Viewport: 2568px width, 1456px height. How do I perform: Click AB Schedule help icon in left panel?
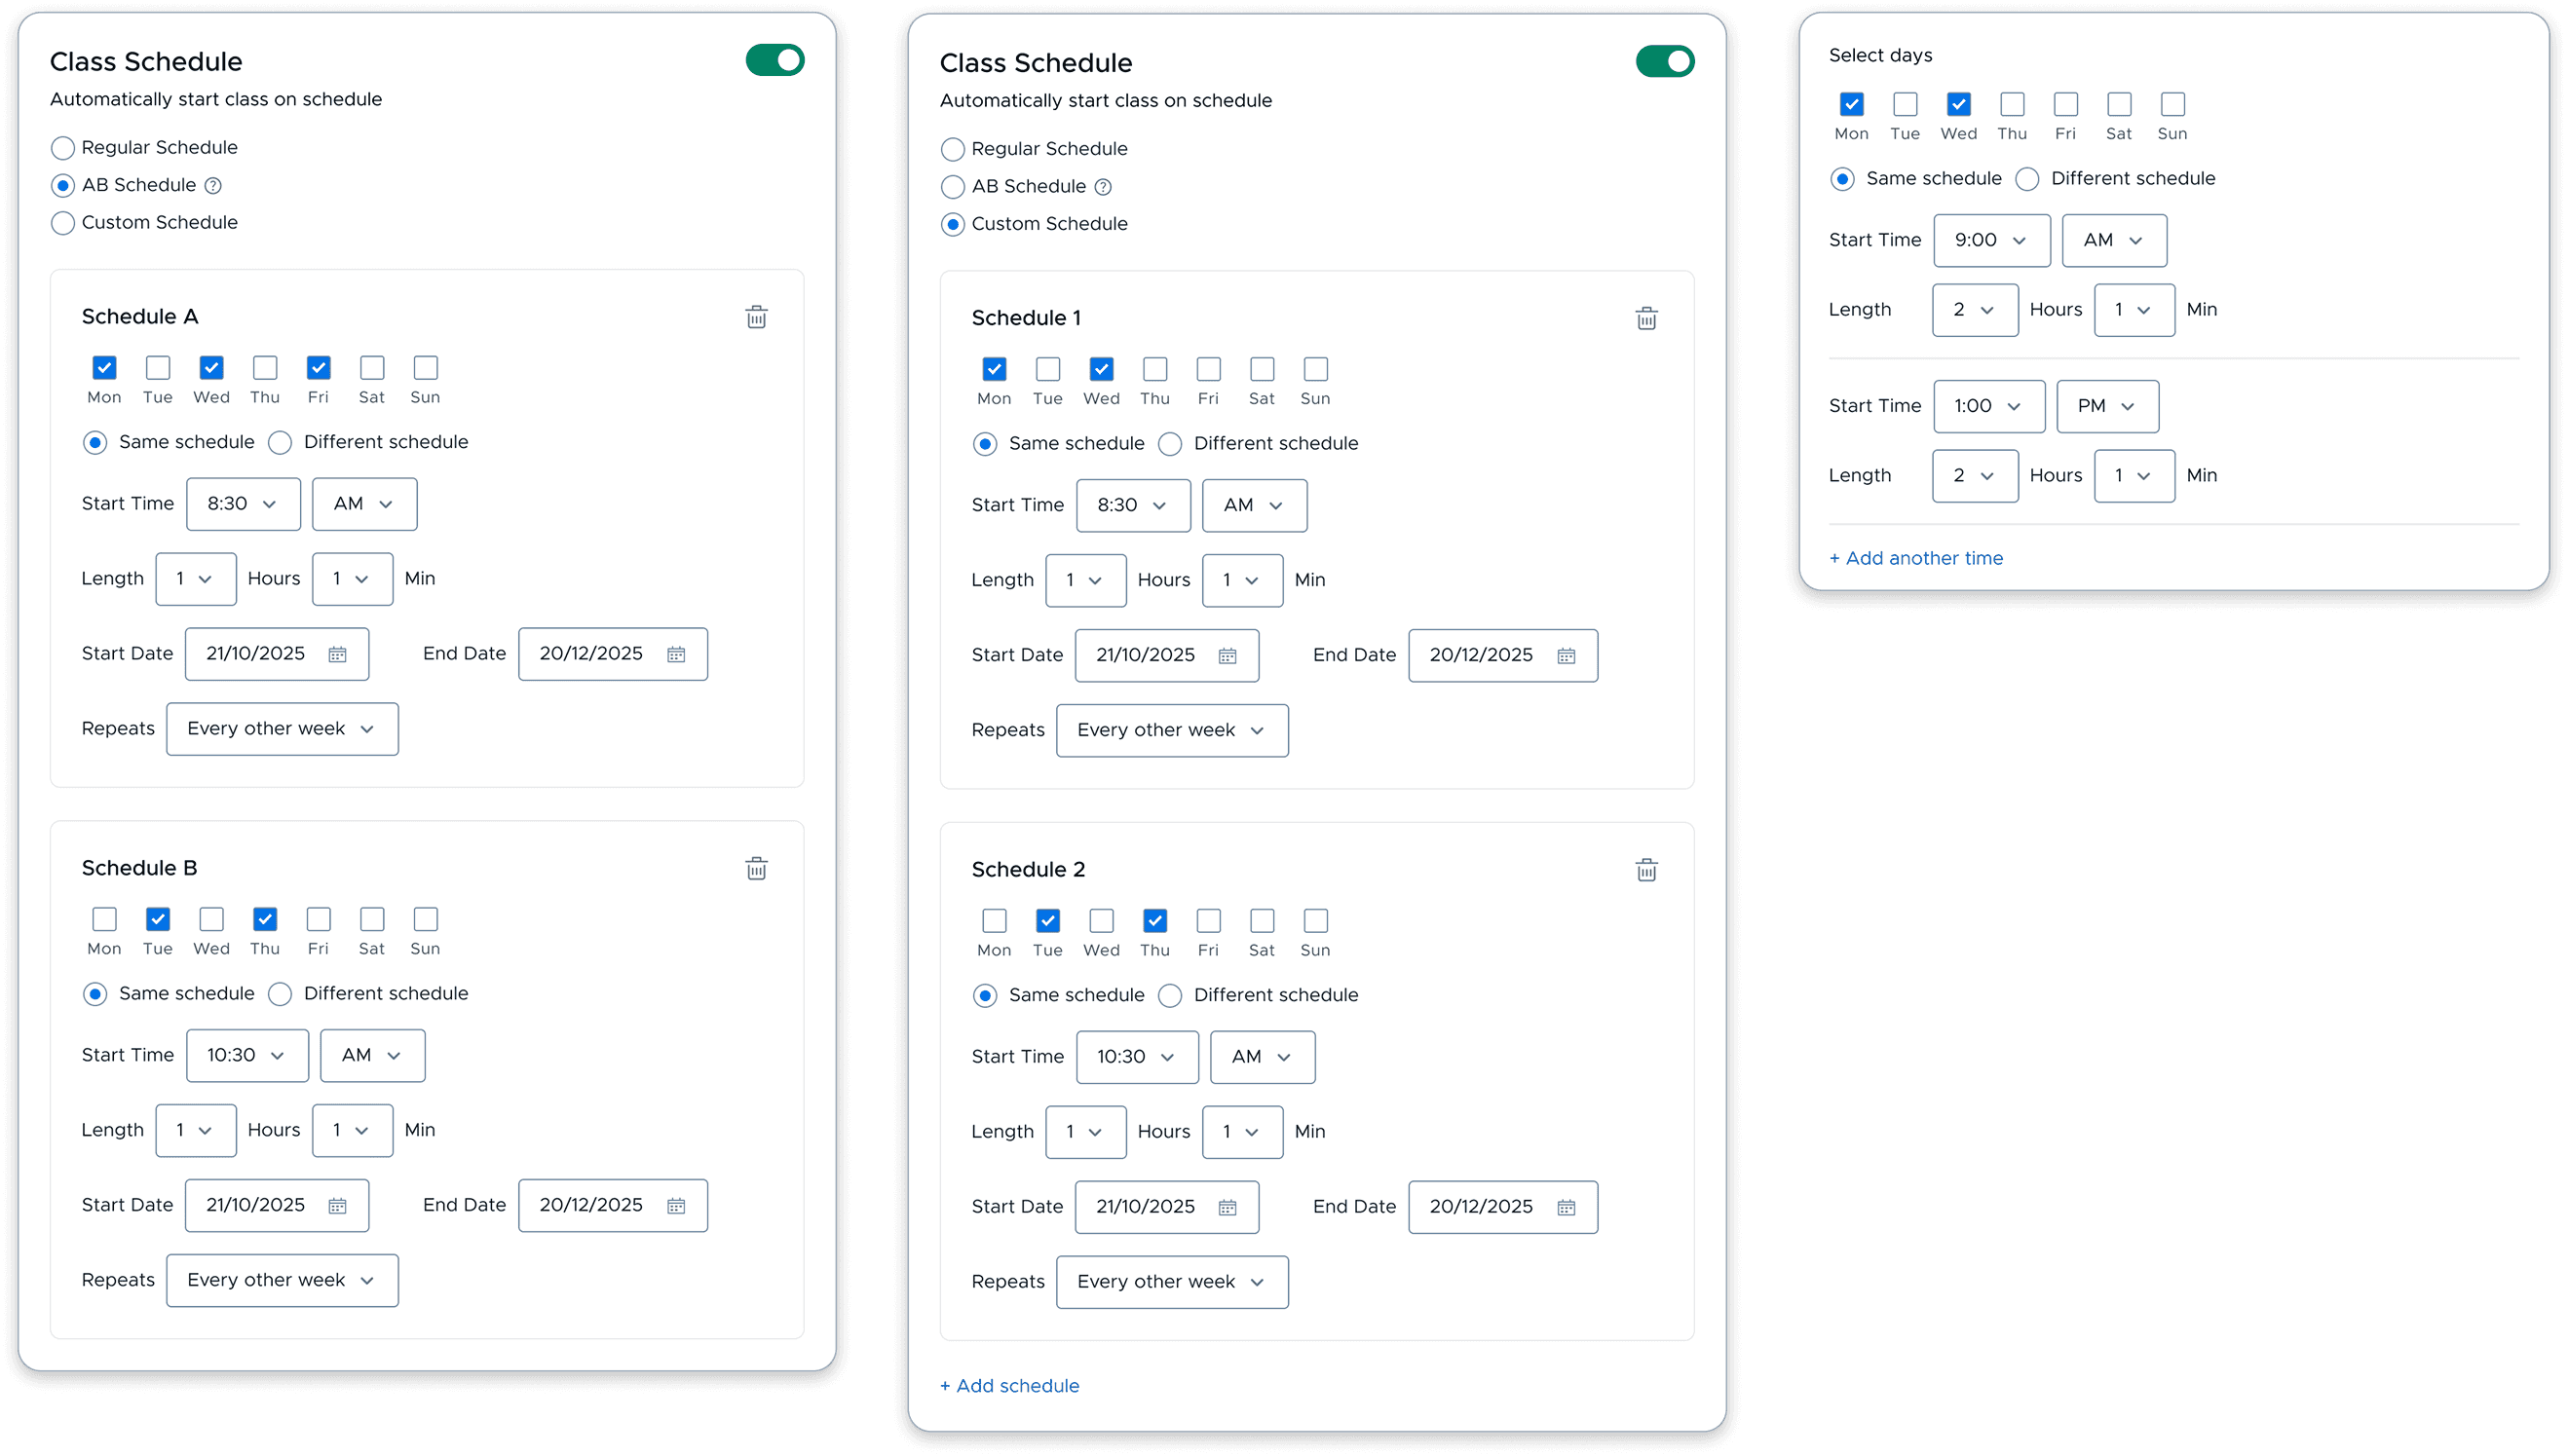pyautogui.click(x=213, y=186)
